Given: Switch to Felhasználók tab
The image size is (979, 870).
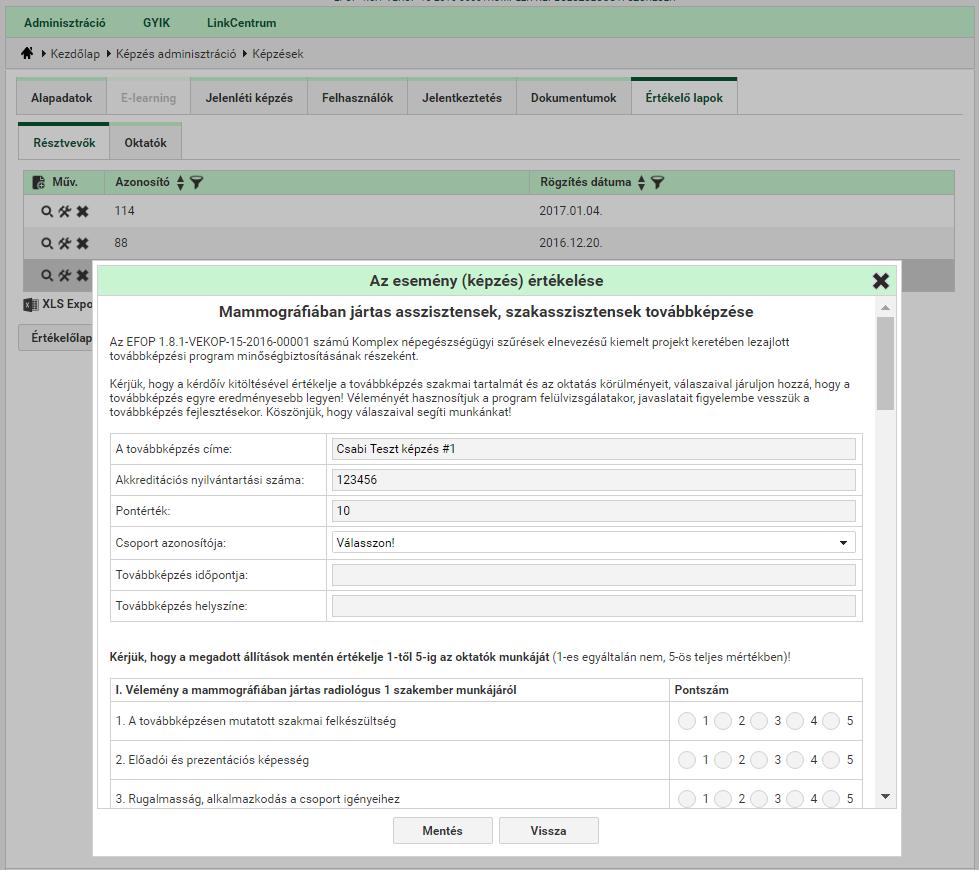Looking at the screenshot, I should pyautogui.click(x=358, y=97).
